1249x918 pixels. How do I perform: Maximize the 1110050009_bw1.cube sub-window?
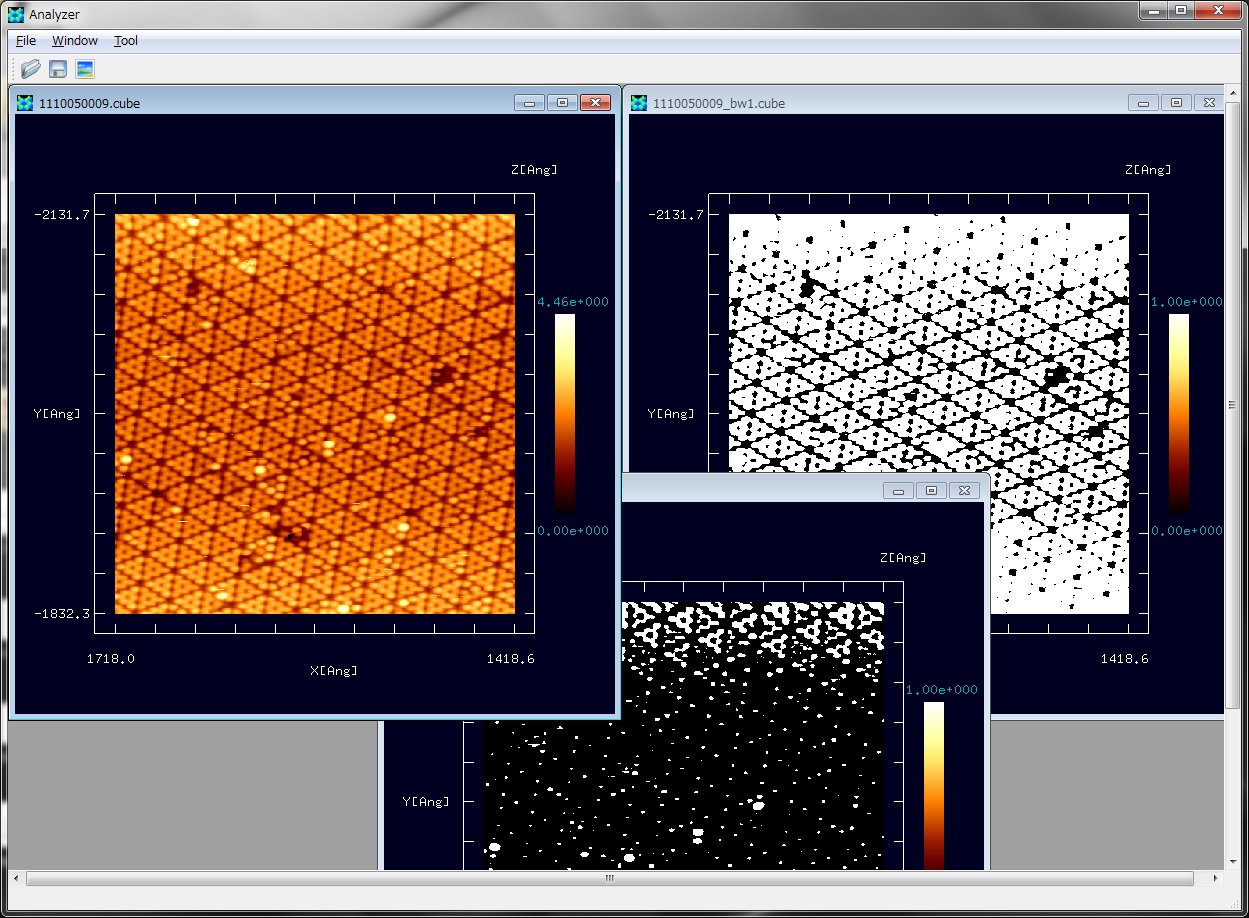click(x=1176, y=102)
